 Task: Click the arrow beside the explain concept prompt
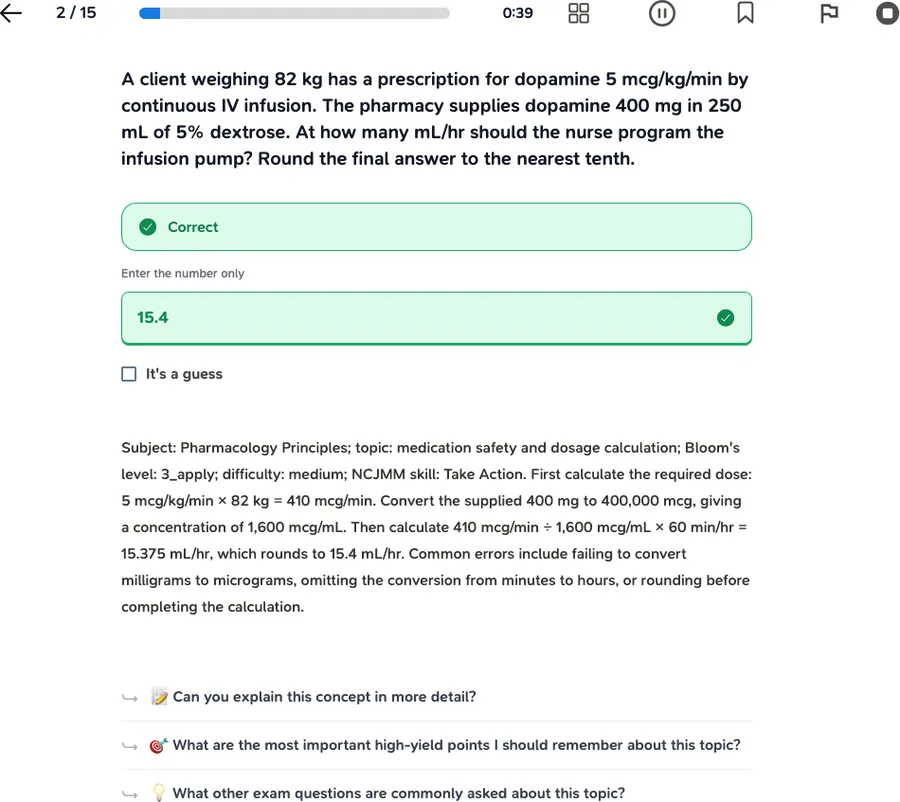coord(130,698)
